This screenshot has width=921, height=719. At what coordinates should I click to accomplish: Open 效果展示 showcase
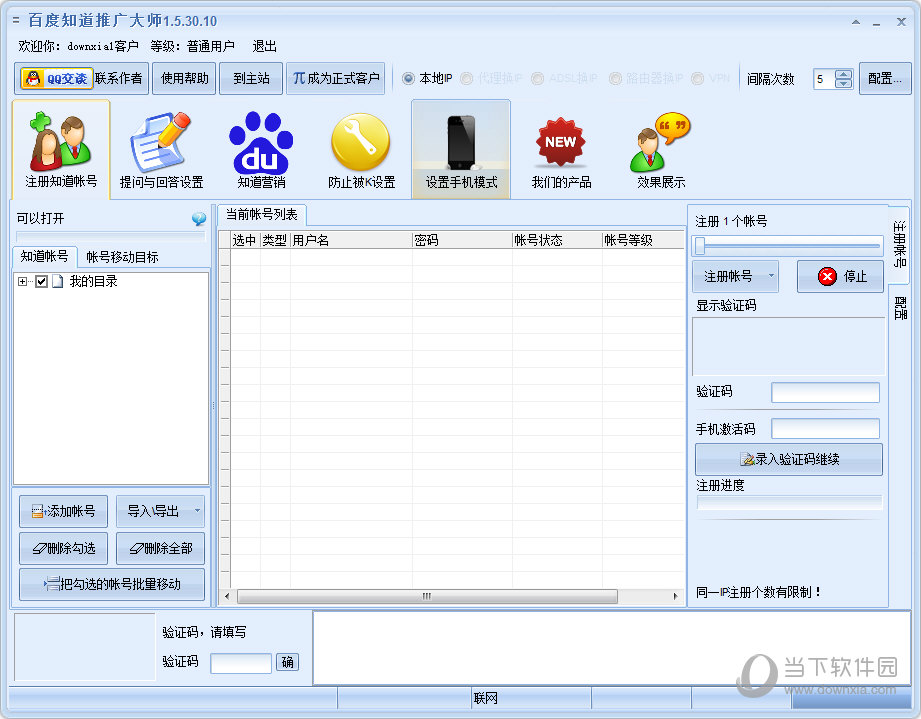661,149
